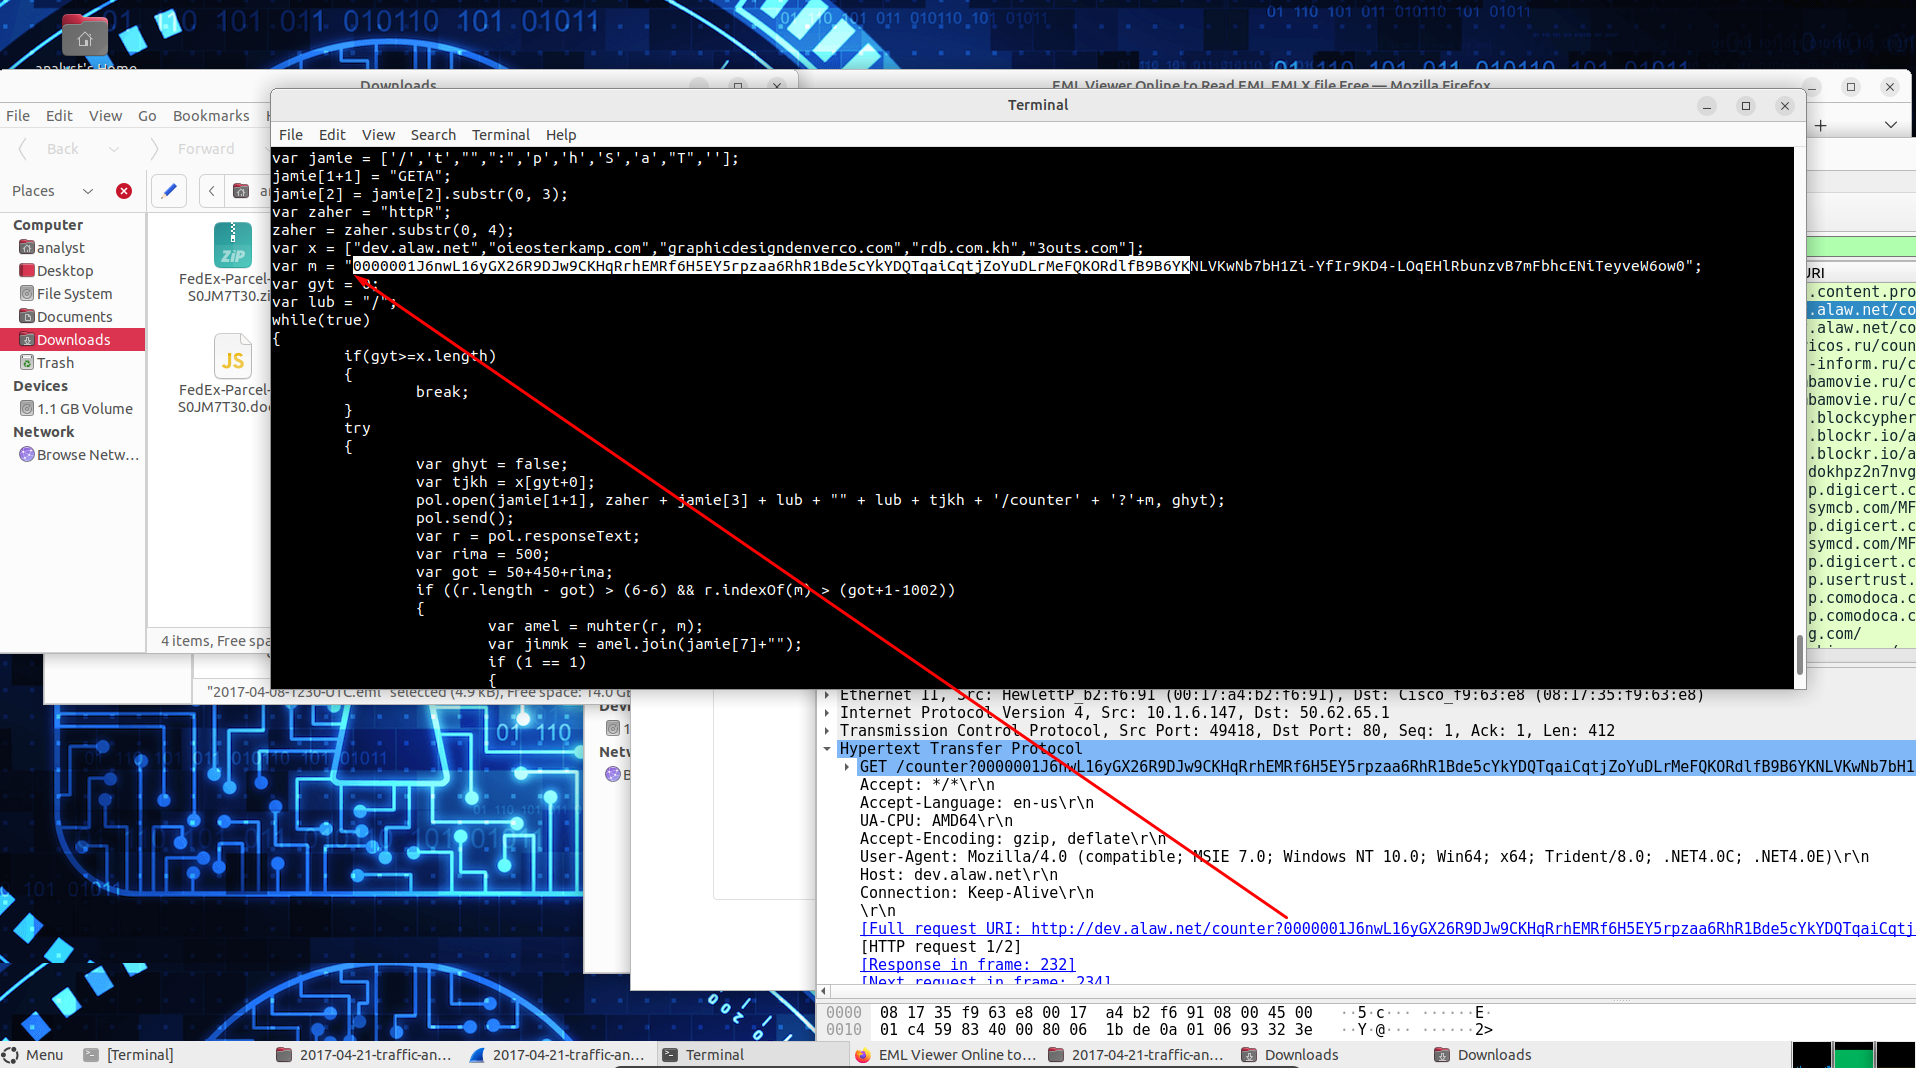The width and height of the screenshot is (1916, 1068).
Task: Open the Back history dropdown arrow
Action: 114,149
